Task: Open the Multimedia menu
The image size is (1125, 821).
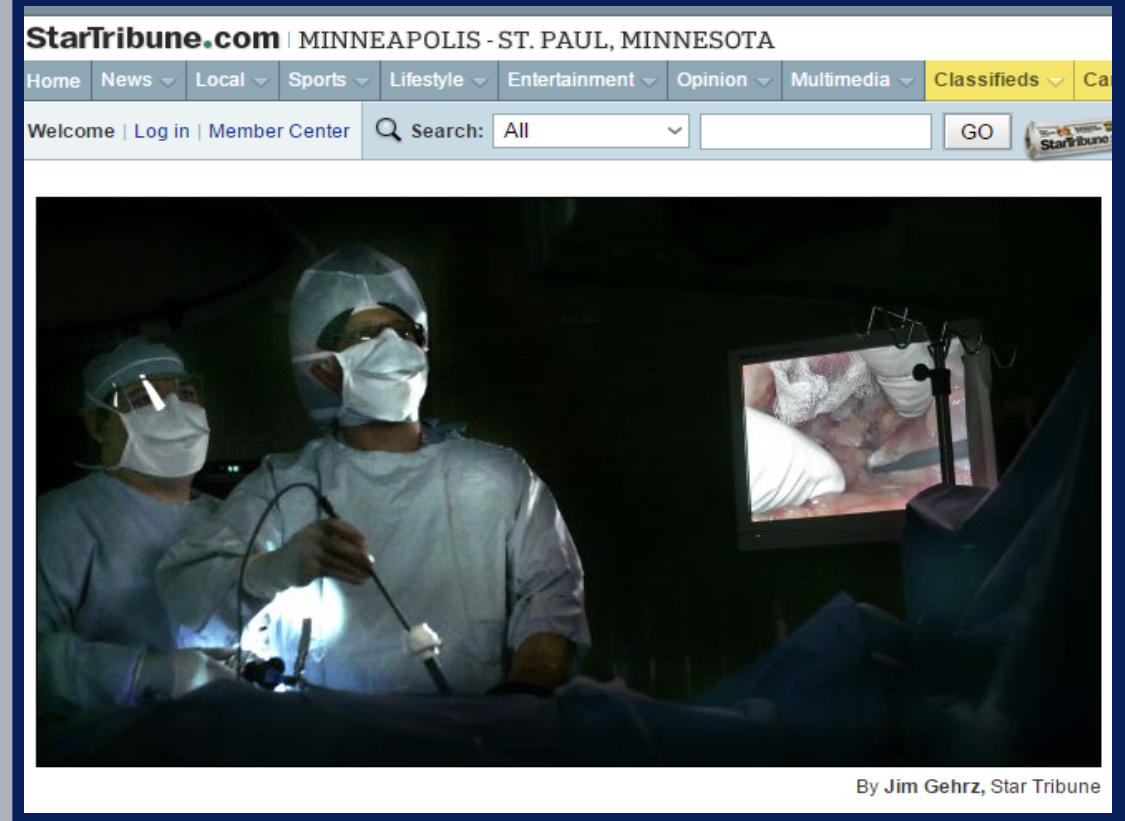Action: pyautogui.click(x=853, y=80)
